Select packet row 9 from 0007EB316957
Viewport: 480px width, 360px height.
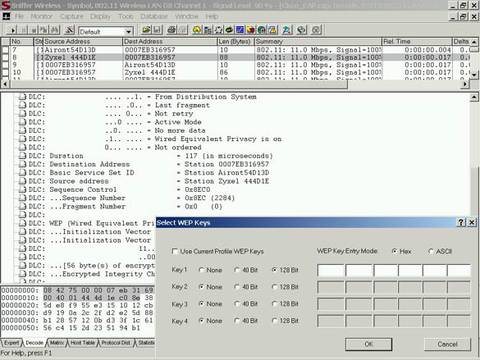(234, 65)
